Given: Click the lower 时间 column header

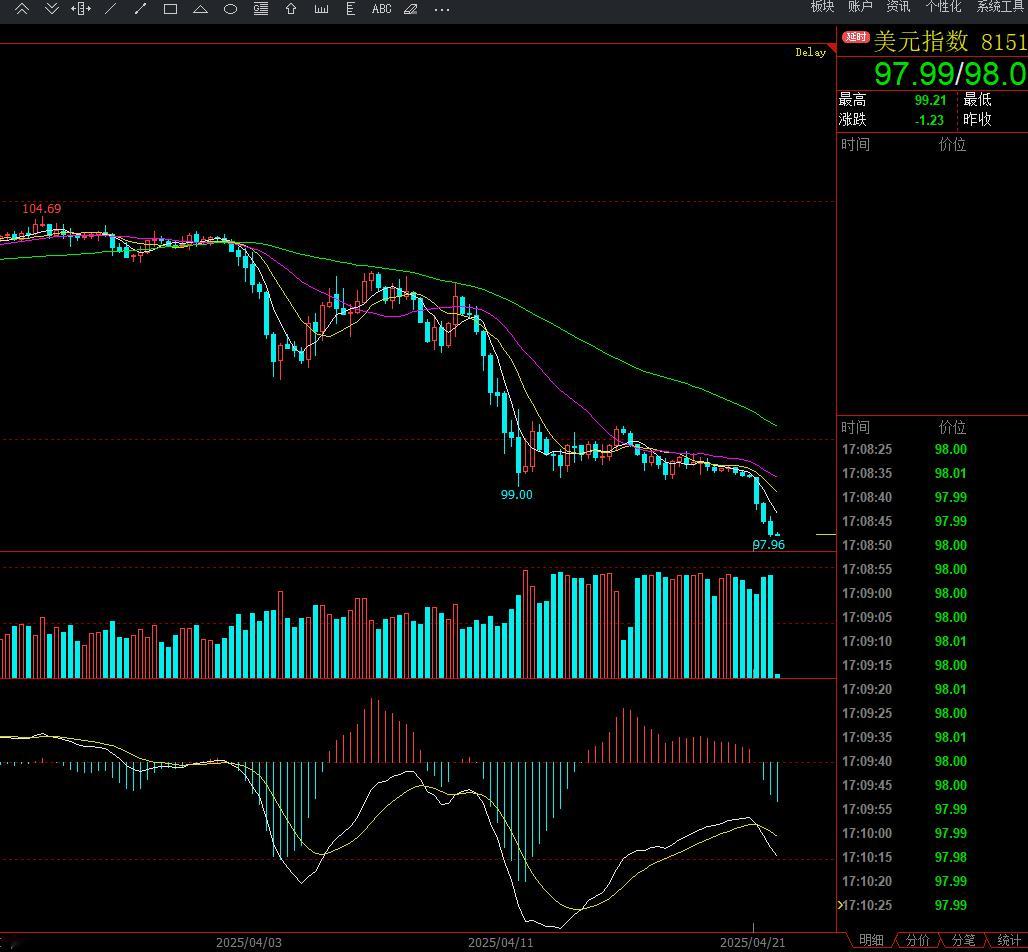Looking at the screenshot, I should (x=856, y=427).
